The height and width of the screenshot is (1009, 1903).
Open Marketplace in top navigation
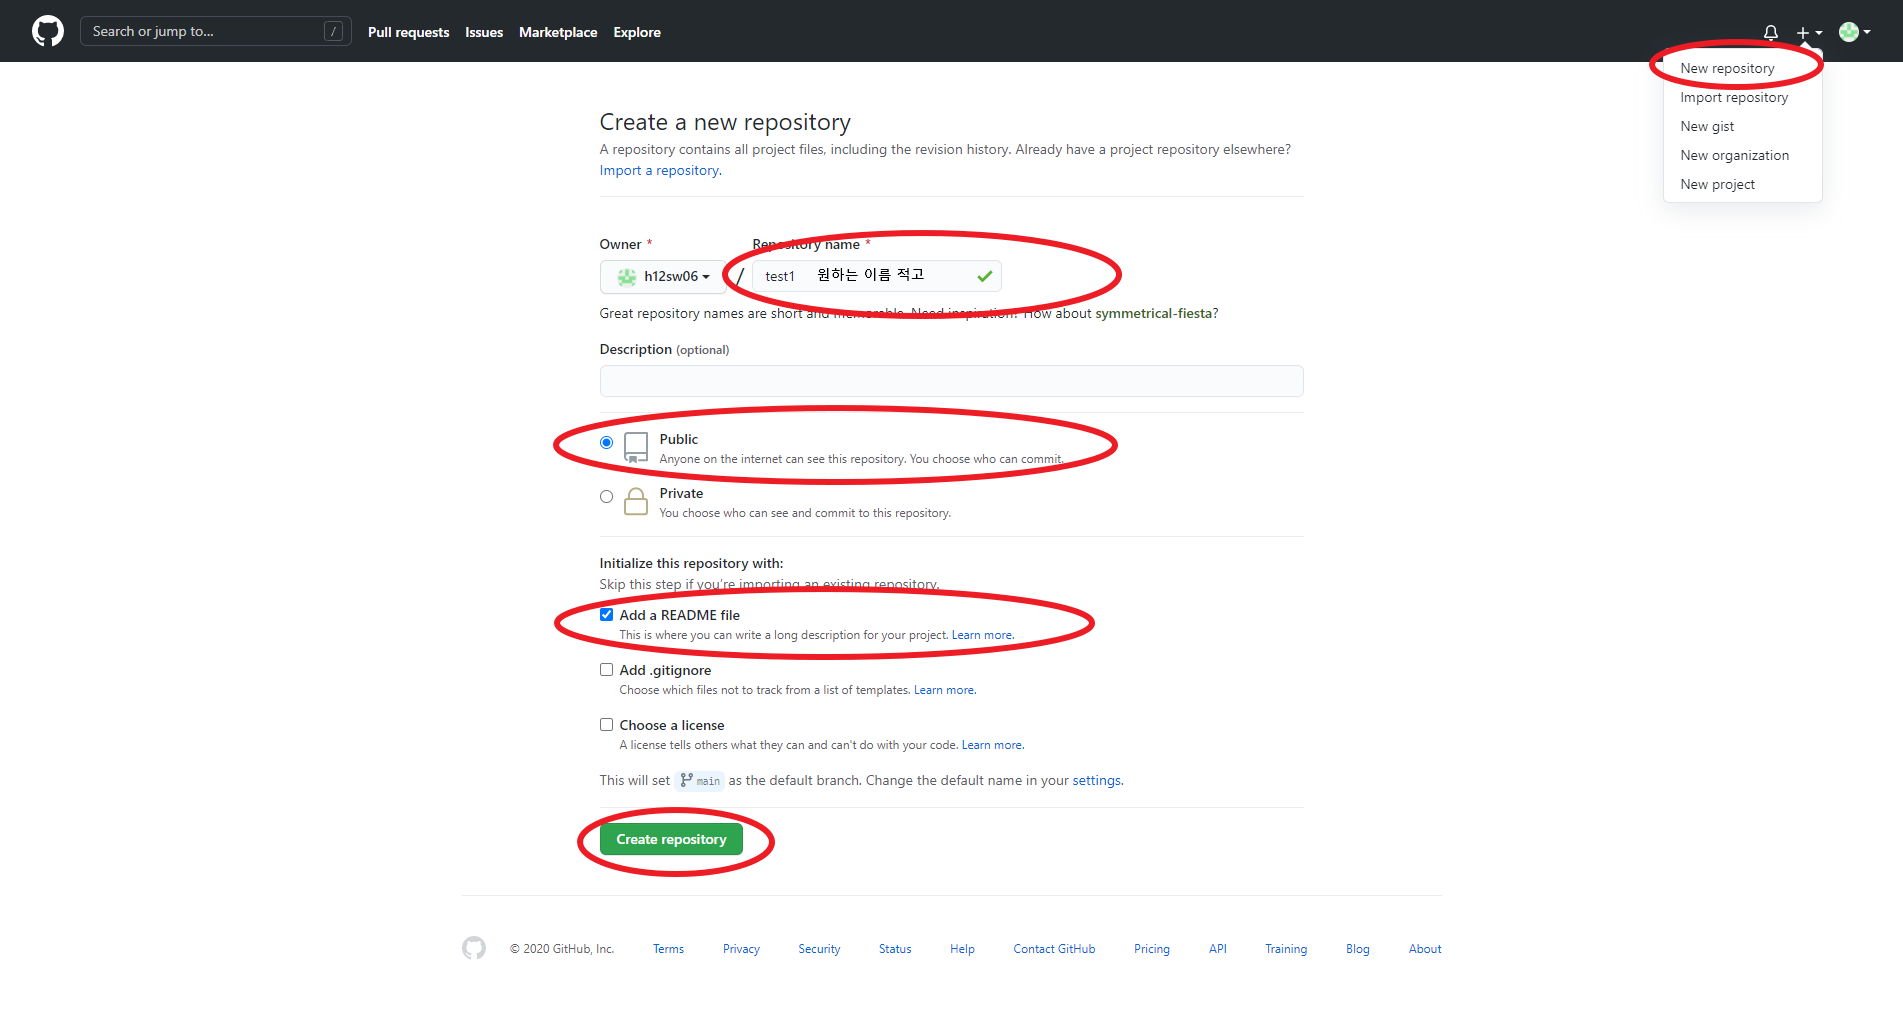tap(558, 32)
